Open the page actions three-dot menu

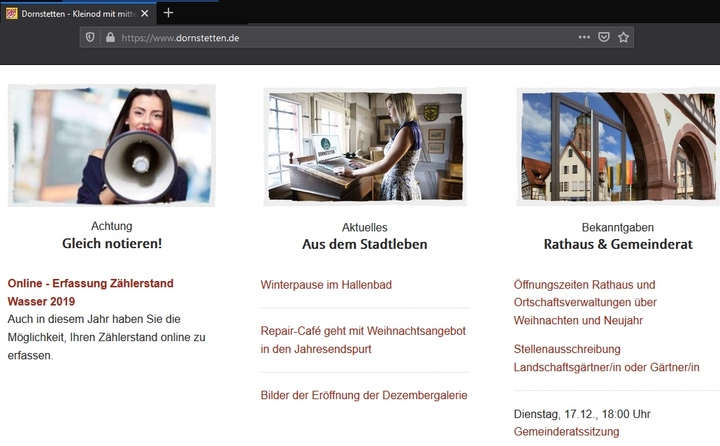(x=584, y=37)
